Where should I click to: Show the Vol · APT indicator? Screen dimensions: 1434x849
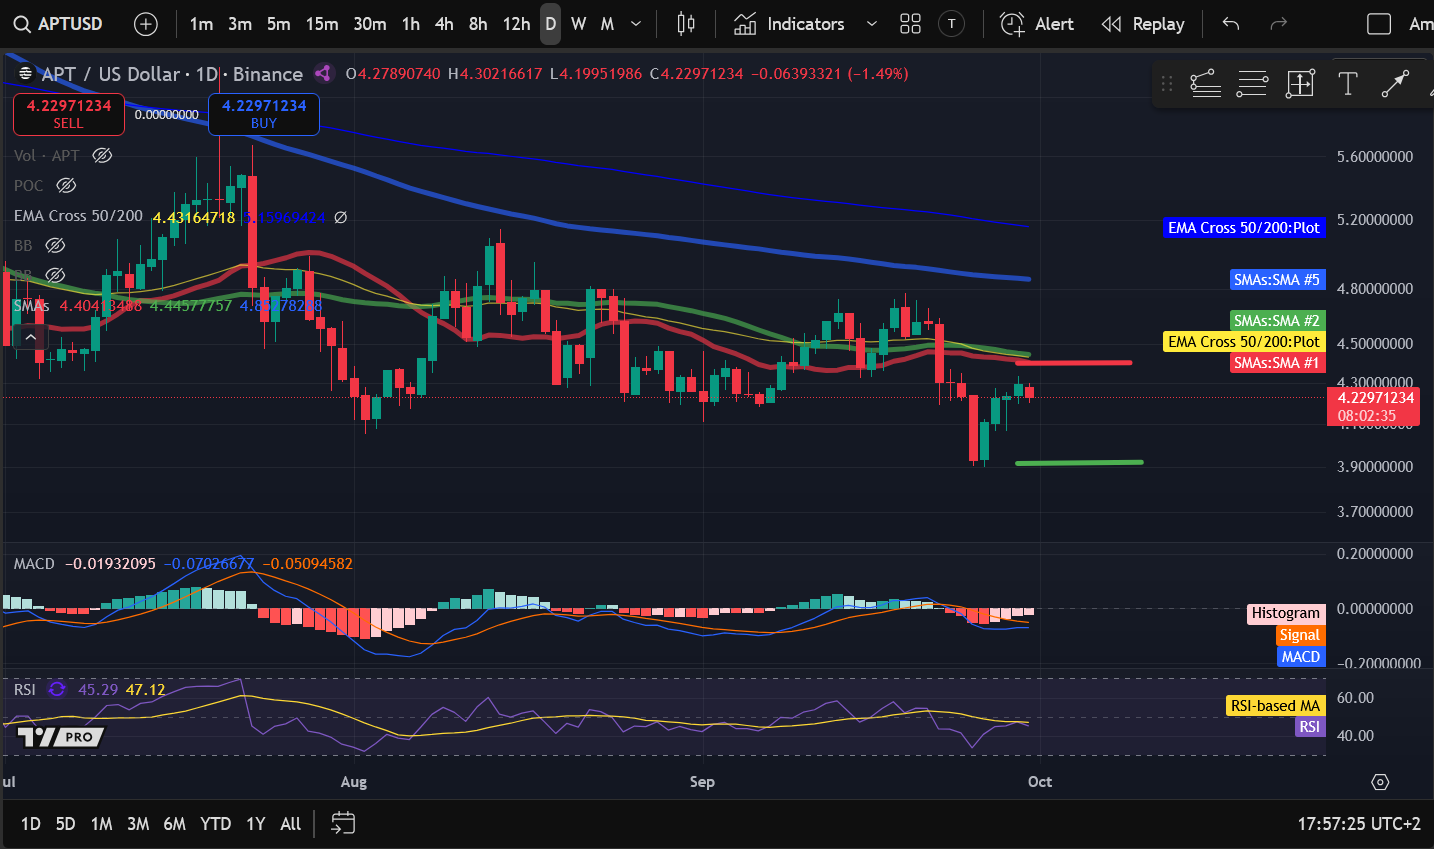102,155
